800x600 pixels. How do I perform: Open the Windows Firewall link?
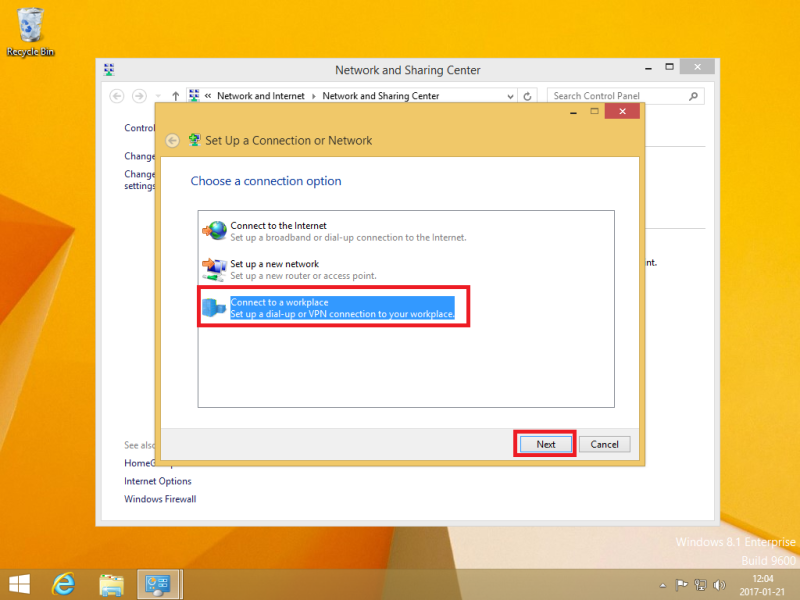tap(160, 499)
